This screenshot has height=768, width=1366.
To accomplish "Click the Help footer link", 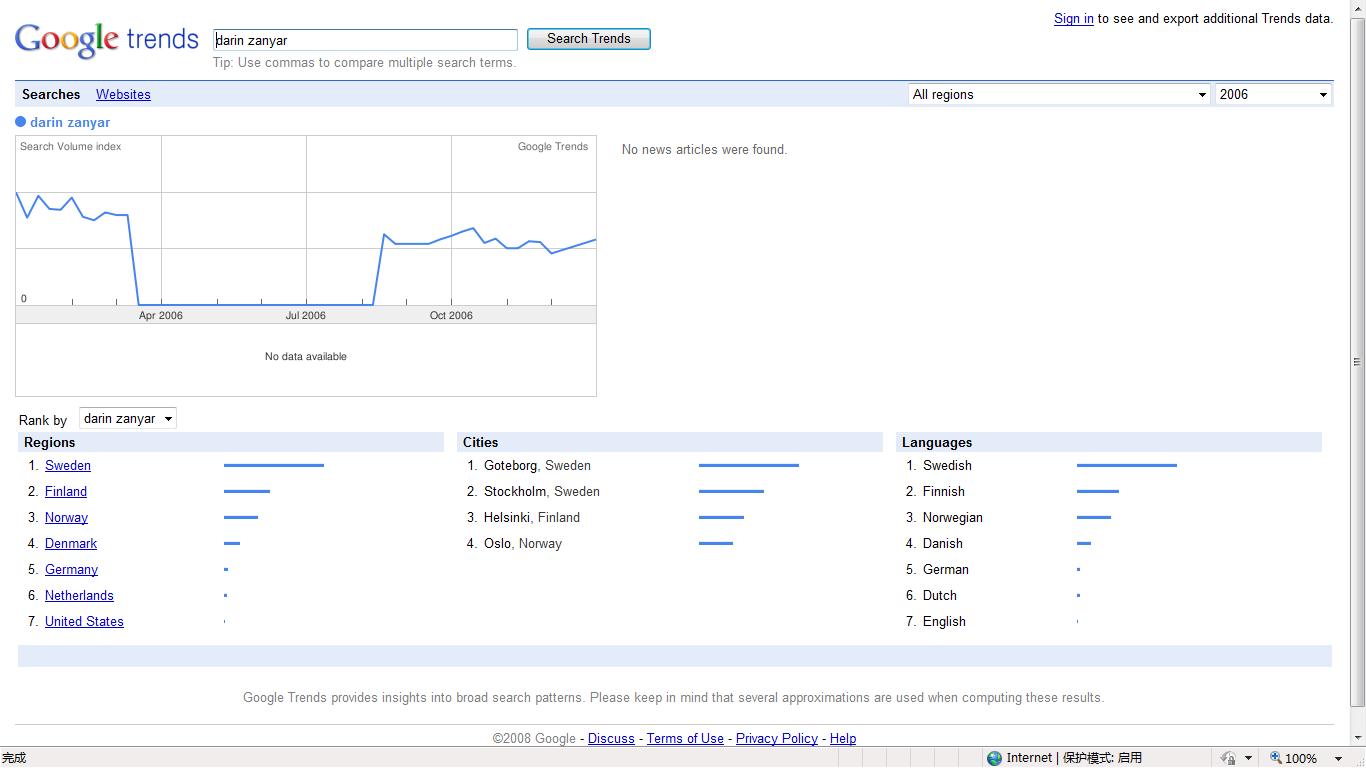I will coord(843,738).
